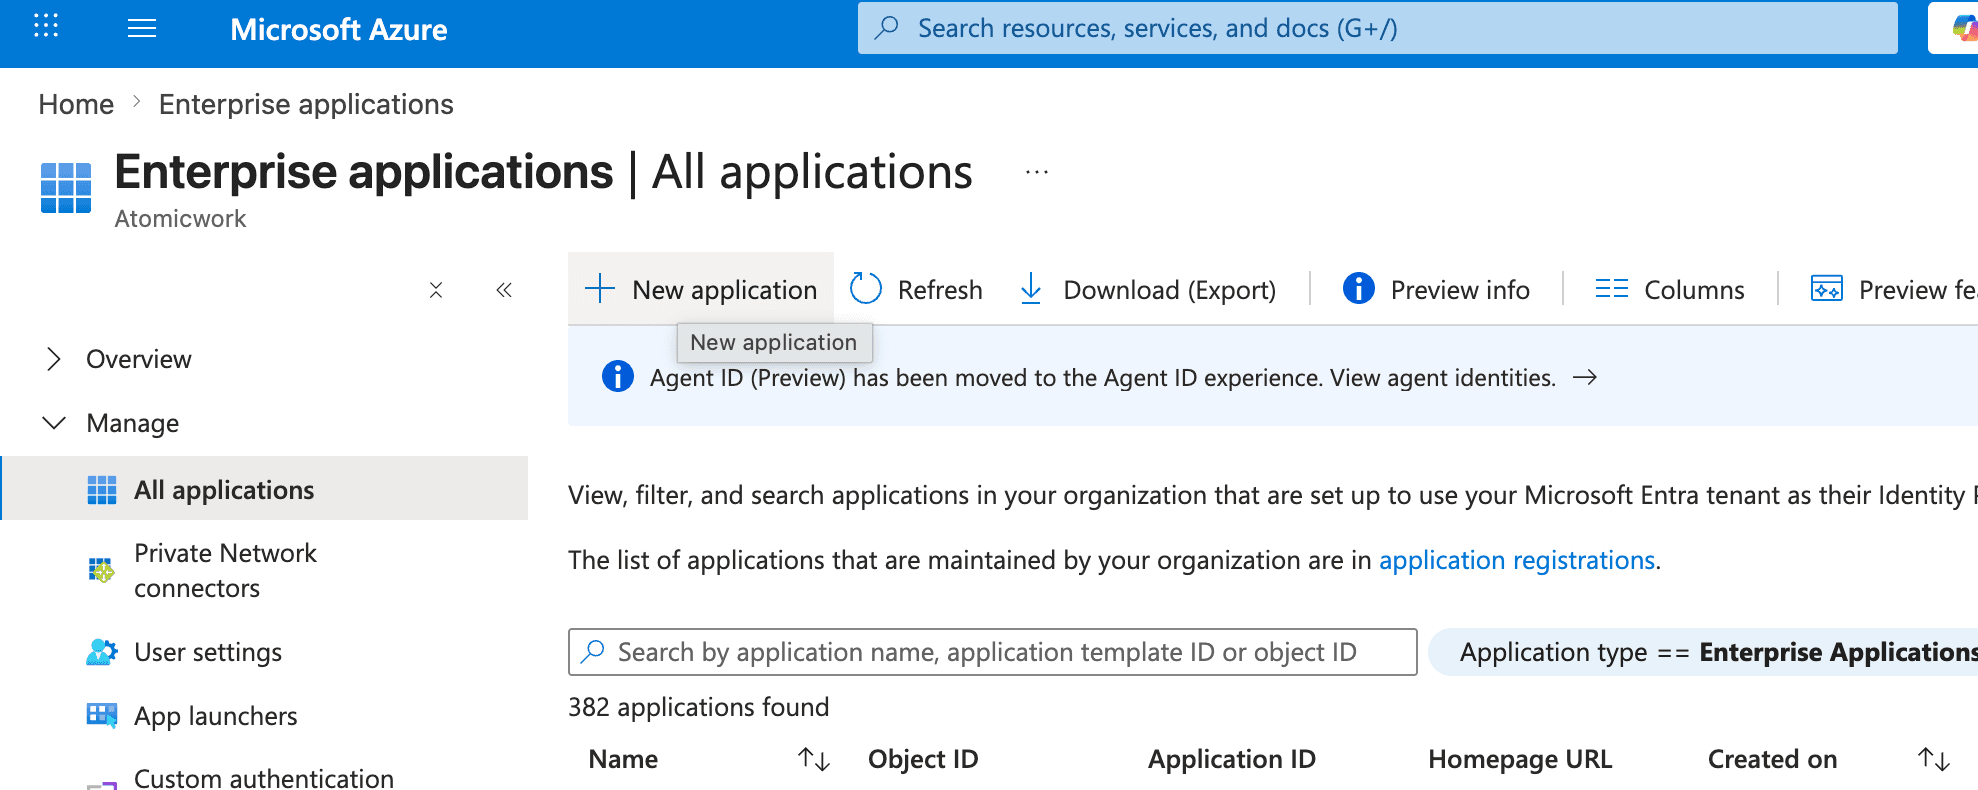The image size is (1978, 790).
Task: Click the All applications grid icon
Action: click(102, 490)
